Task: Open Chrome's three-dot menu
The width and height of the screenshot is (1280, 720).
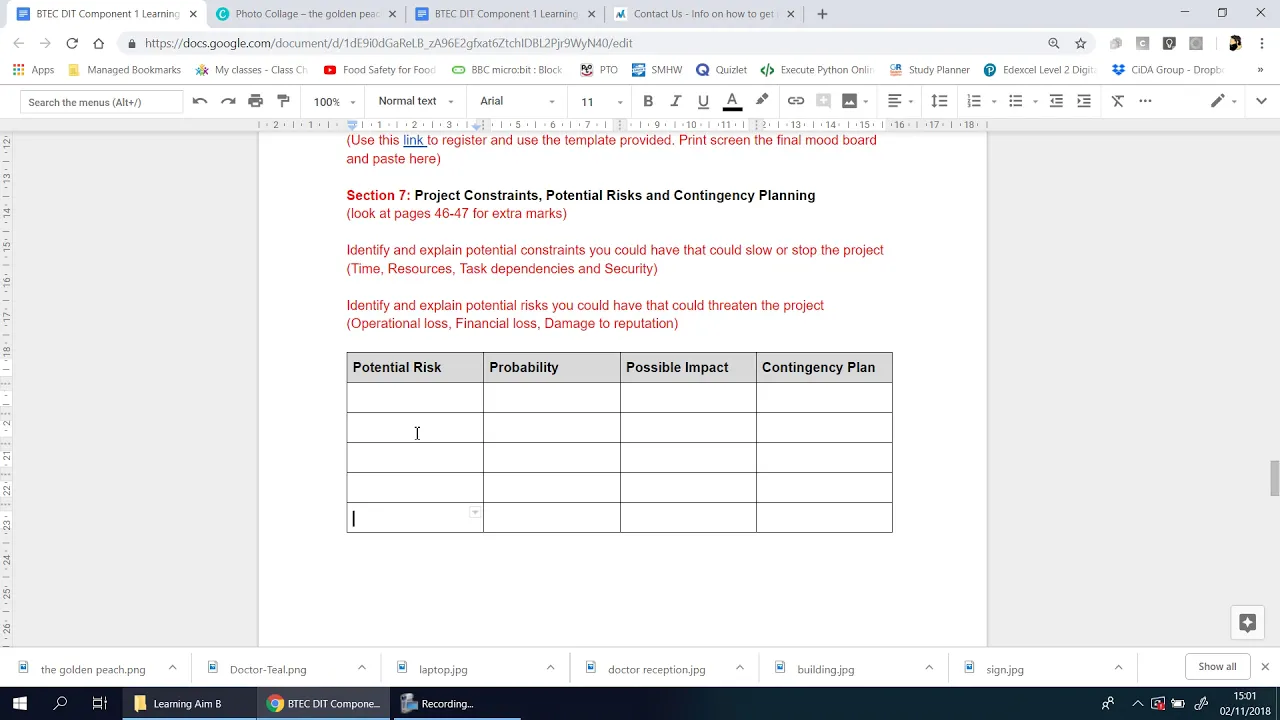Action: click(x=1262, y=43)
